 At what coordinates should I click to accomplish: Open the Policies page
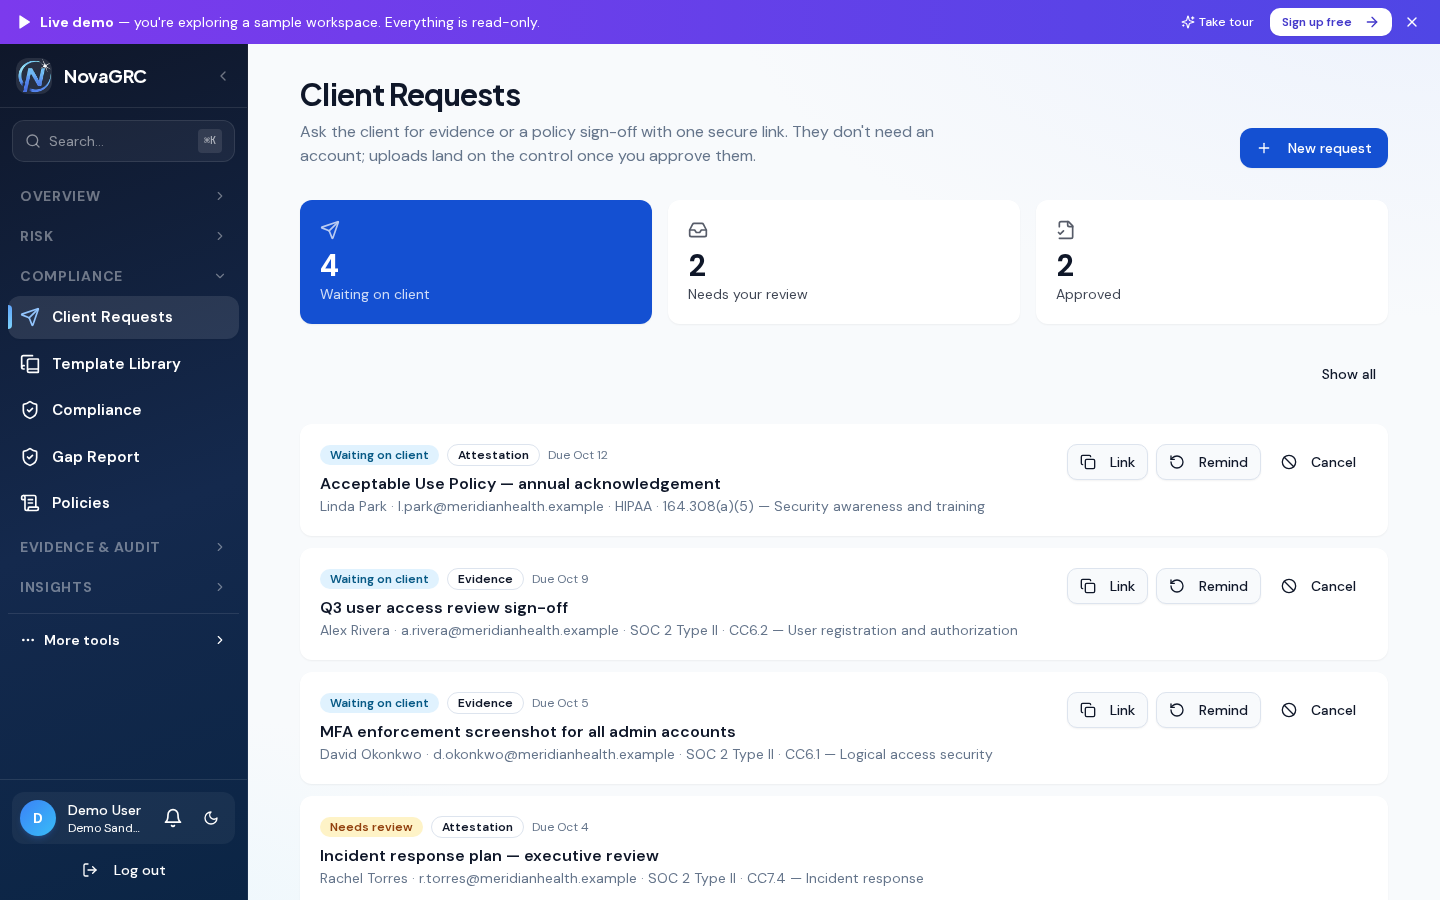tap(123, 503)
